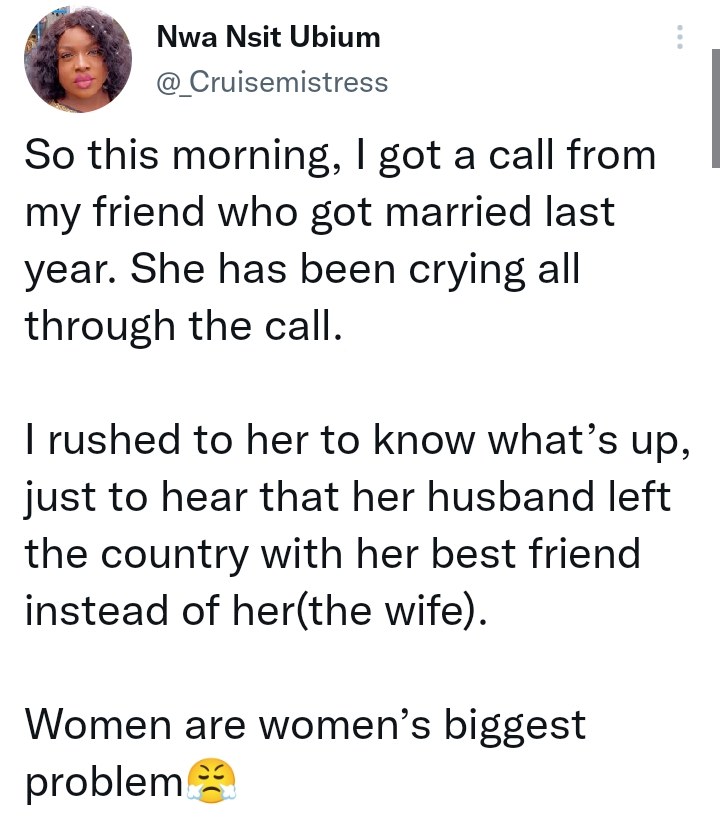
Task: Click the word "married" in the tweet
Action: pos(458,212)
